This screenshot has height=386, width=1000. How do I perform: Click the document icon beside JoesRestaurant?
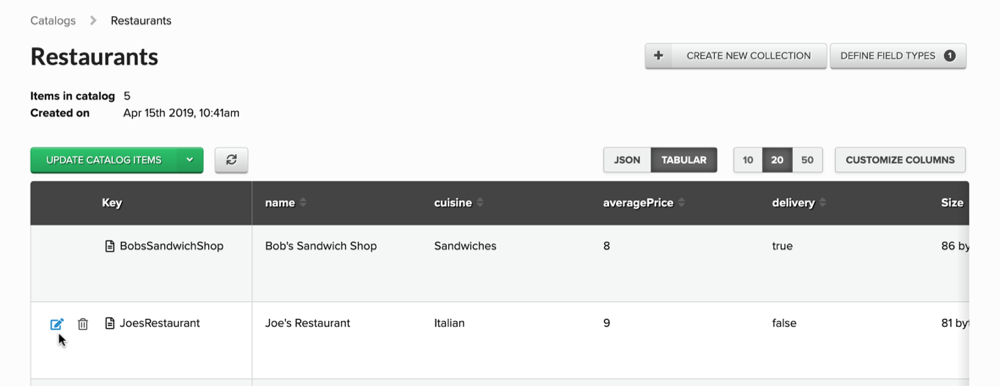pos(110,323)
